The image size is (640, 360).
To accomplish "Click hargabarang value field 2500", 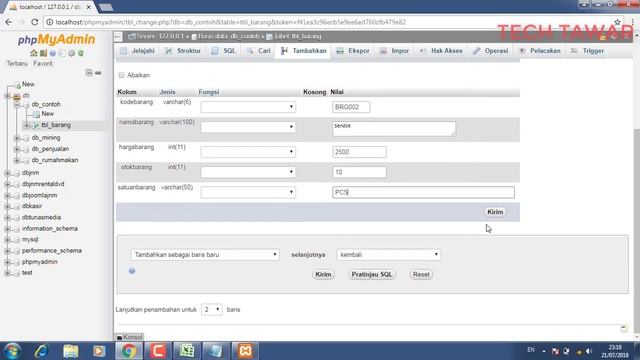I will [359, 152].
